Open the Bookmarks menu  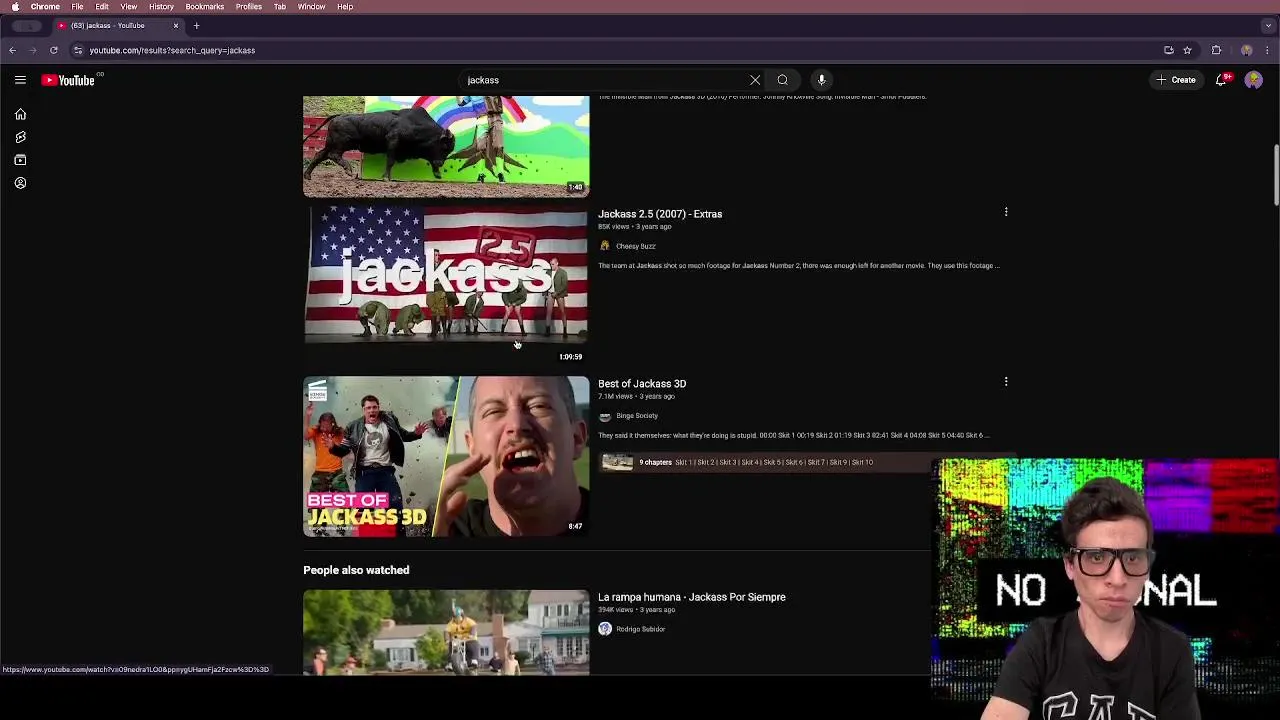click(x=204, y=6)
